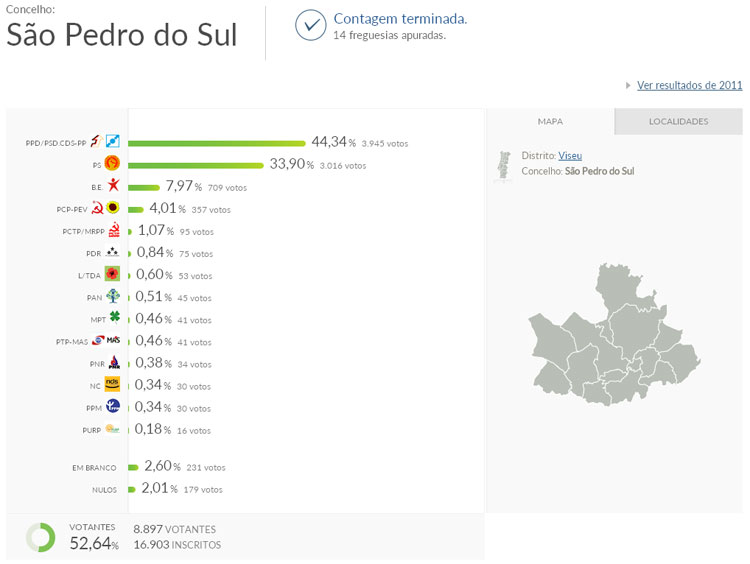The height and width of the screenshot is (564, 750).
Task: Click the NC yellow nós logo
Action: (113, 385)
